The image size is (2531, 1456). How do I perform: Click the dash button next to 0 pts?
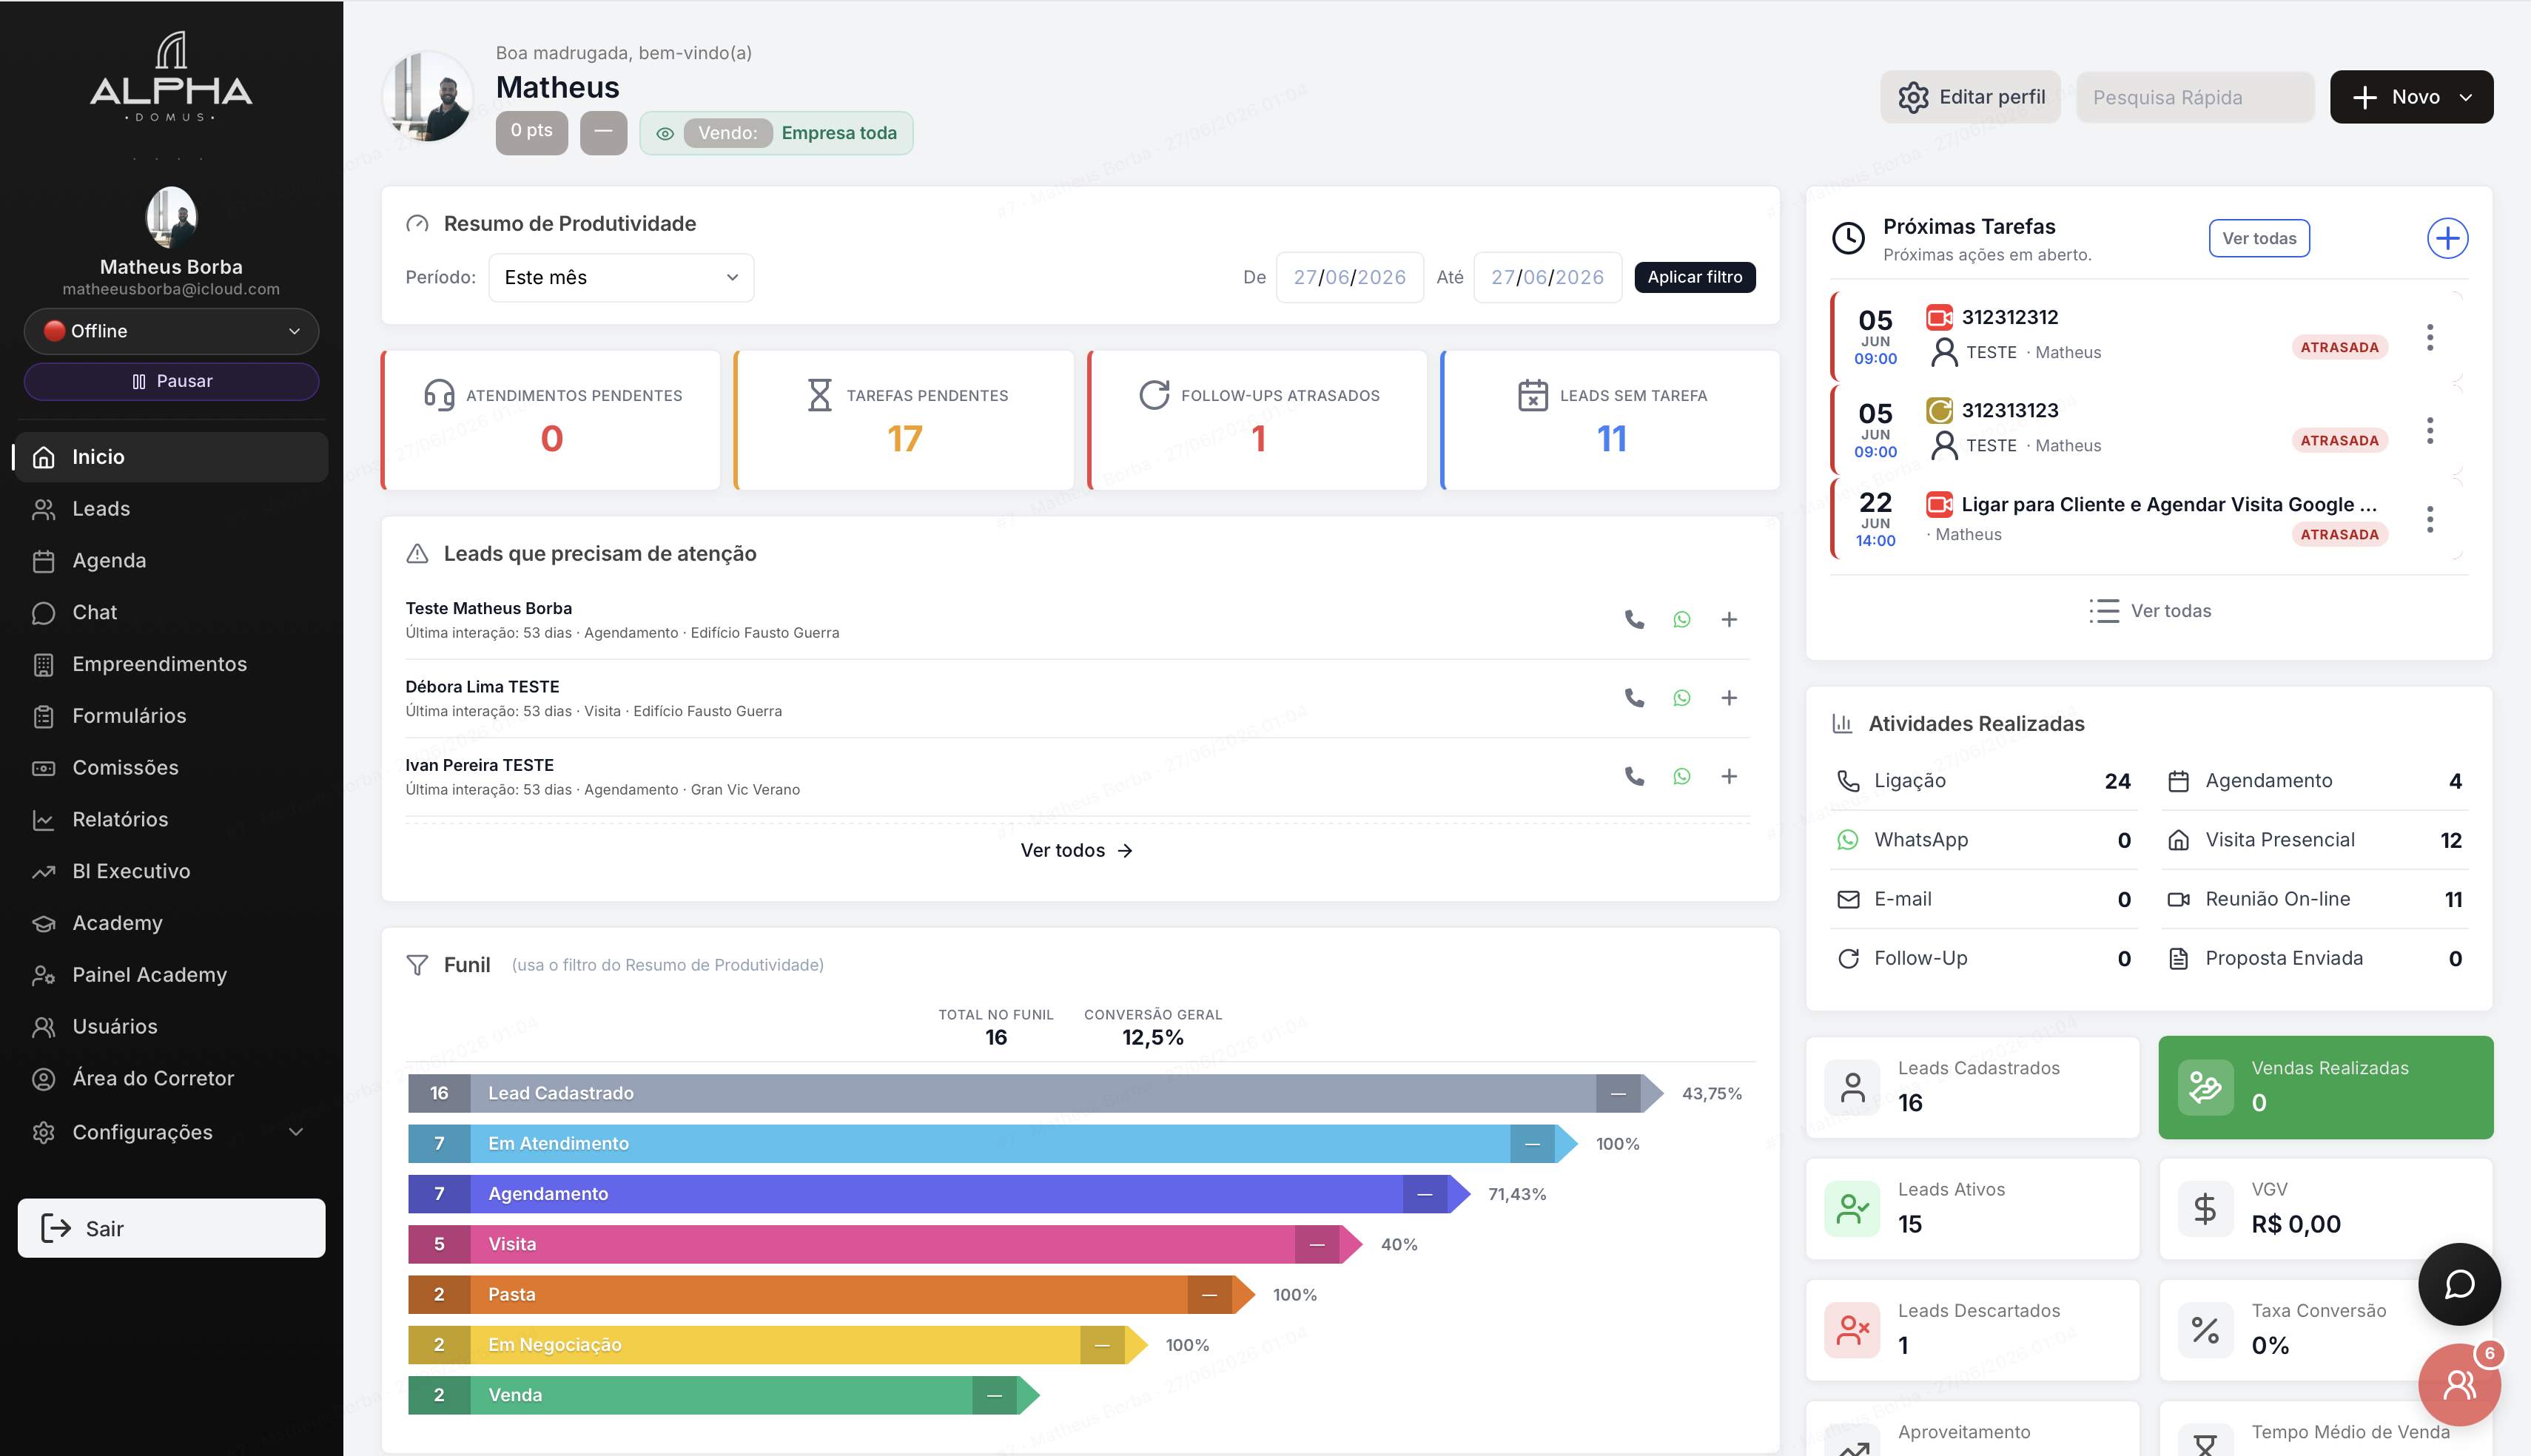pos(603,132)
